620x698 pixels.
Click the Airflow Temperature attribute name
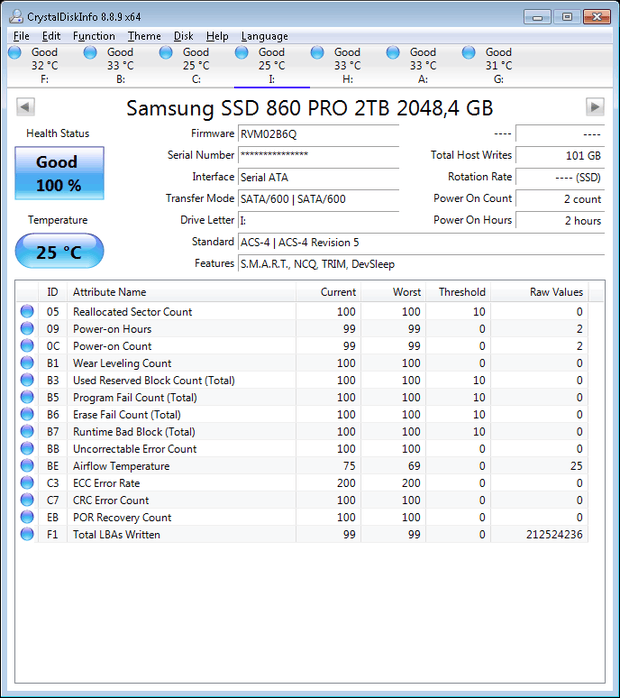(x=121, y=466)
